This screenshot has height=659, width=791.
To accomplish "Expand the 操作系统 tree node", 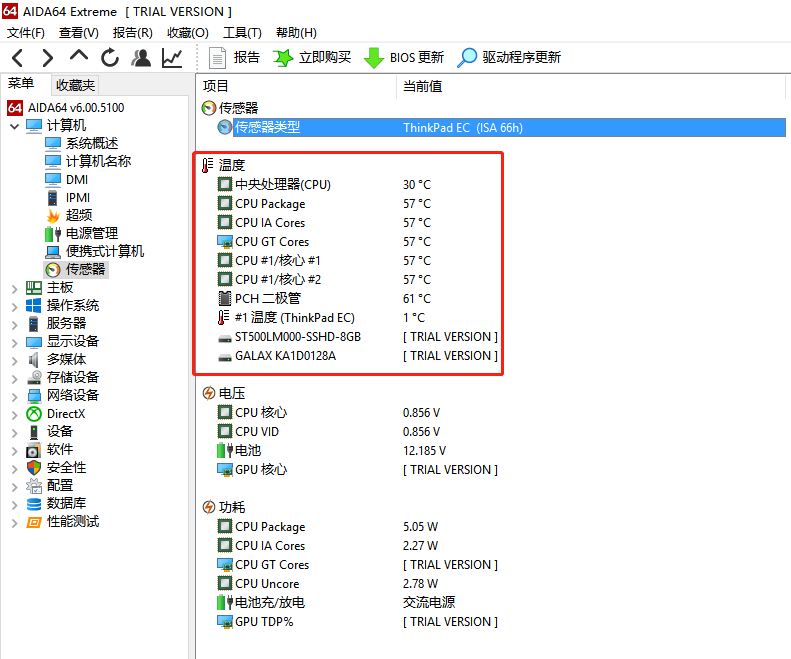I will 15,306.
